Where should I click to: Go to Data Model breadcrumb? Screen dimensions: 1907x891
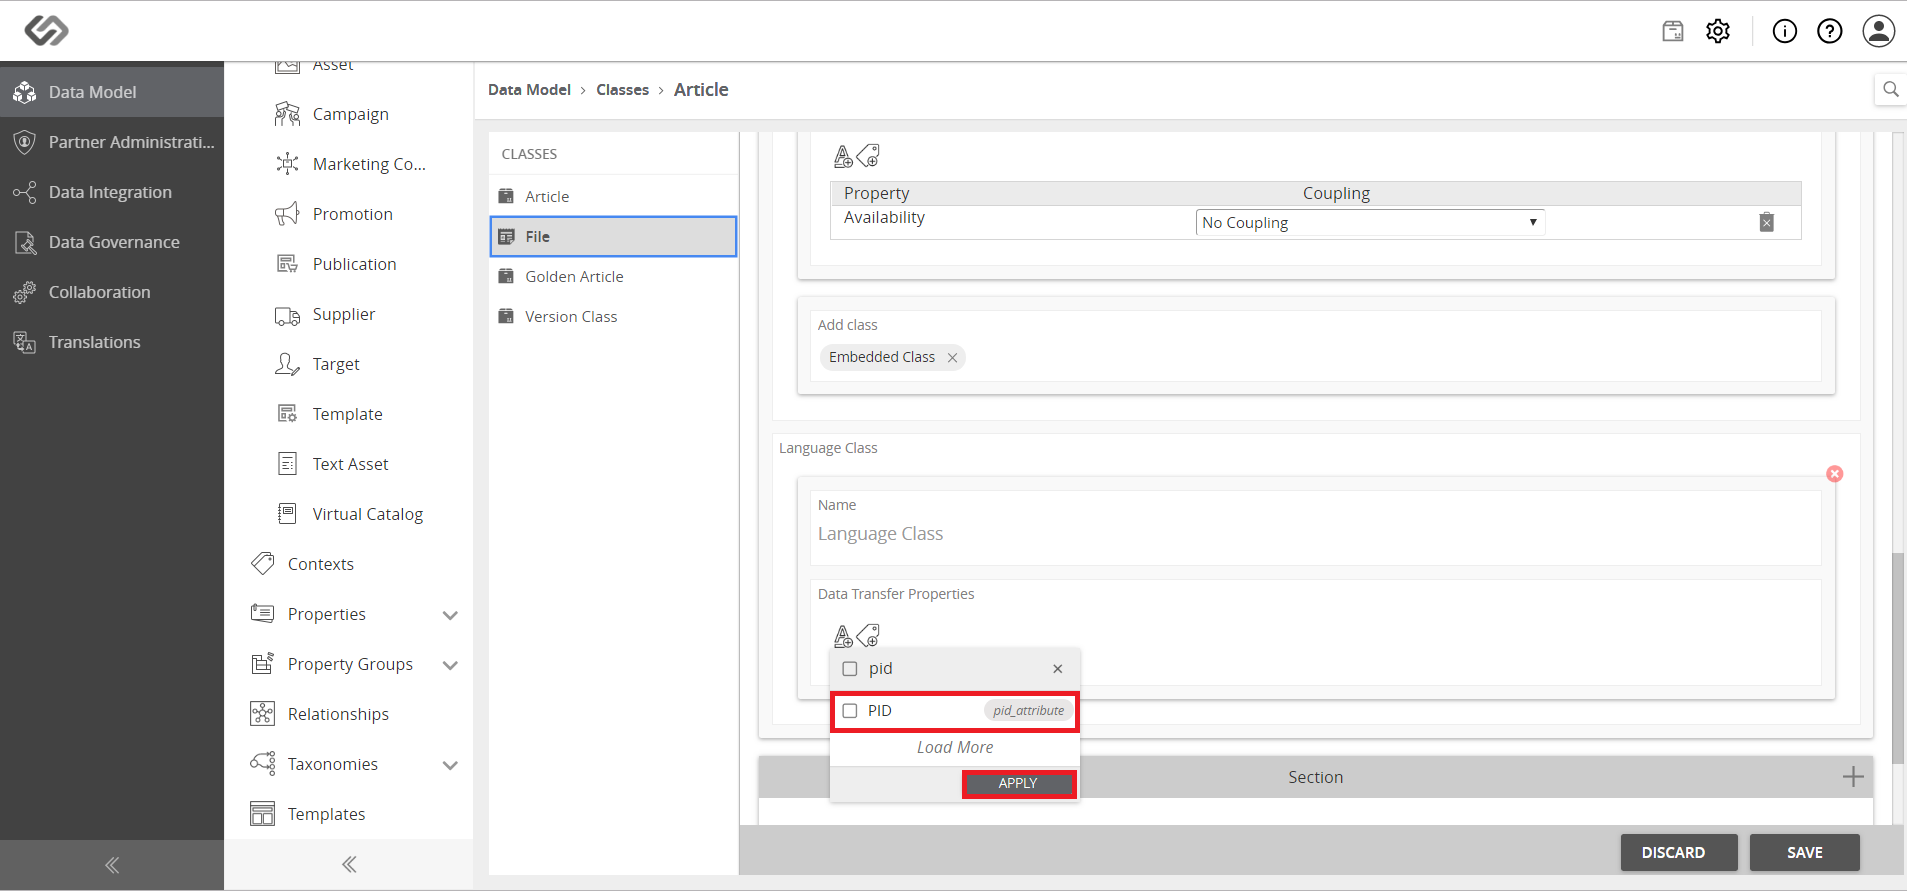pos(529,90)
